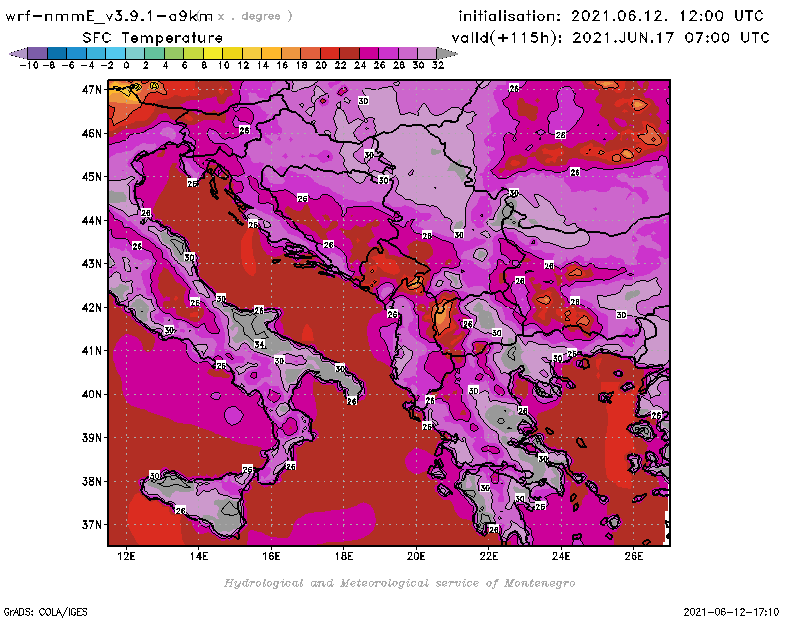This screenshot has width=800, height=618.
Task: Click the 37N latitude label
Action: (x=92, y=525)
